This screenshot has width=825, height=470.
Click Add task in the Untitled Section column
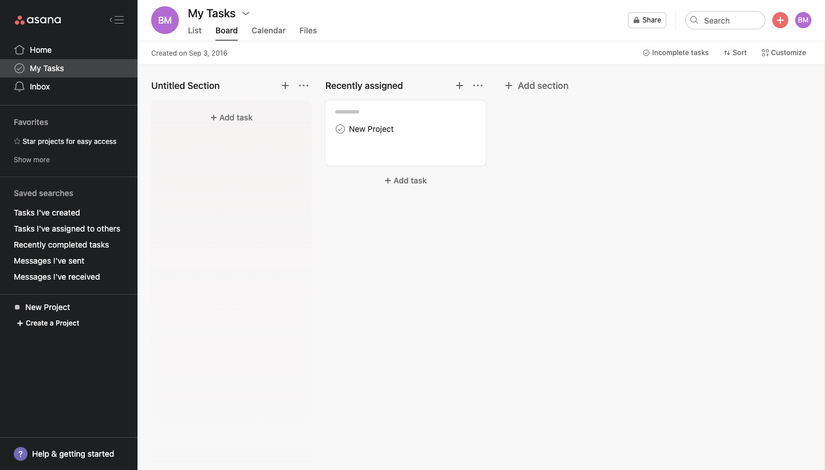[x=232, y=117]
